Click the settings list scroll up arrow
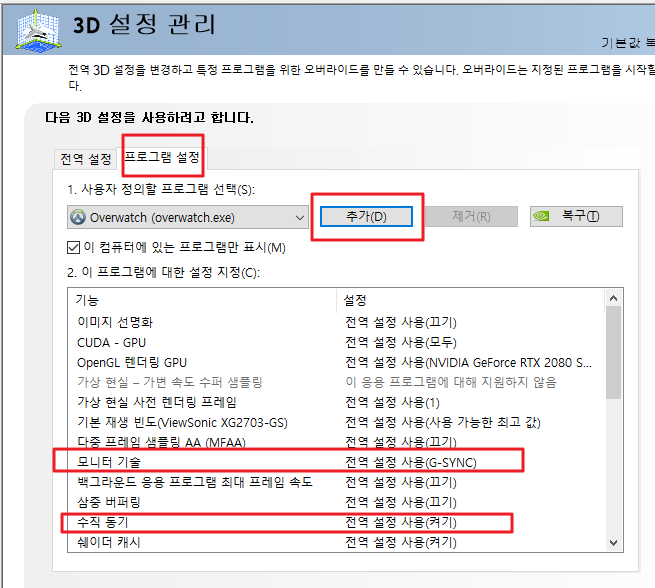This screenshot has height=588, width=655. (x=613, y=298)
